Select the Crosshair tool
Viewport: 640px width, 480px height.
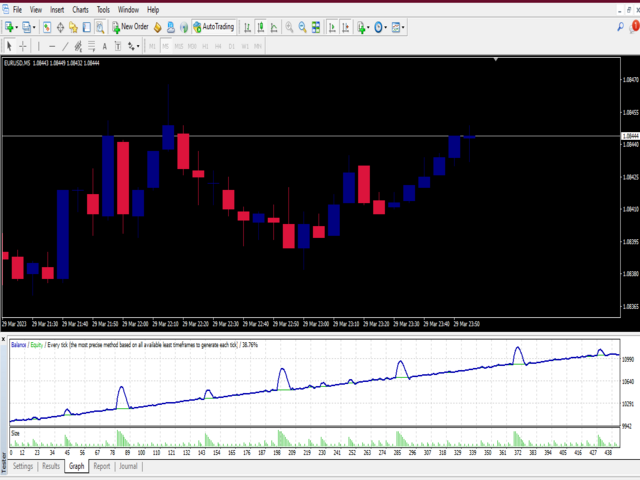tap(23, 46)
